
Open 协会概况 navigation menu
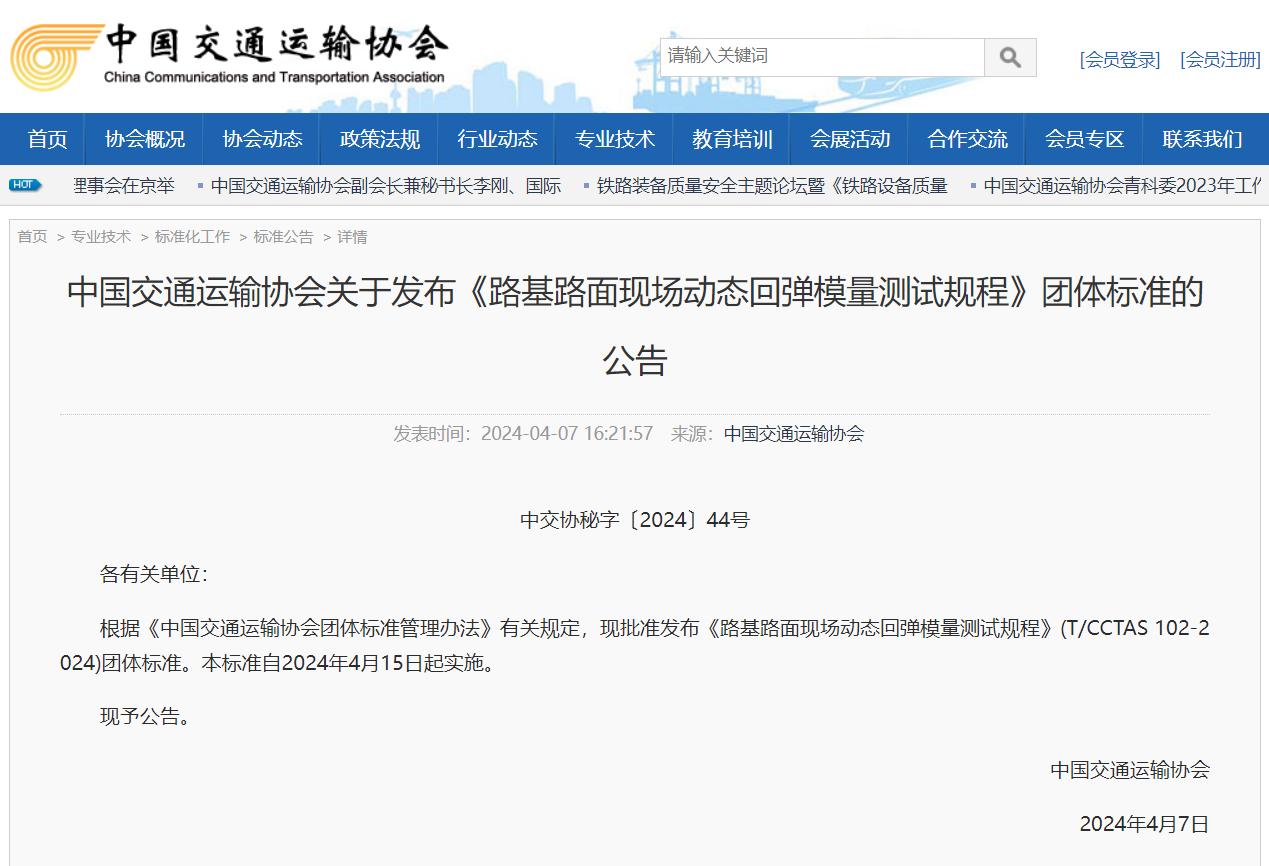145,139
